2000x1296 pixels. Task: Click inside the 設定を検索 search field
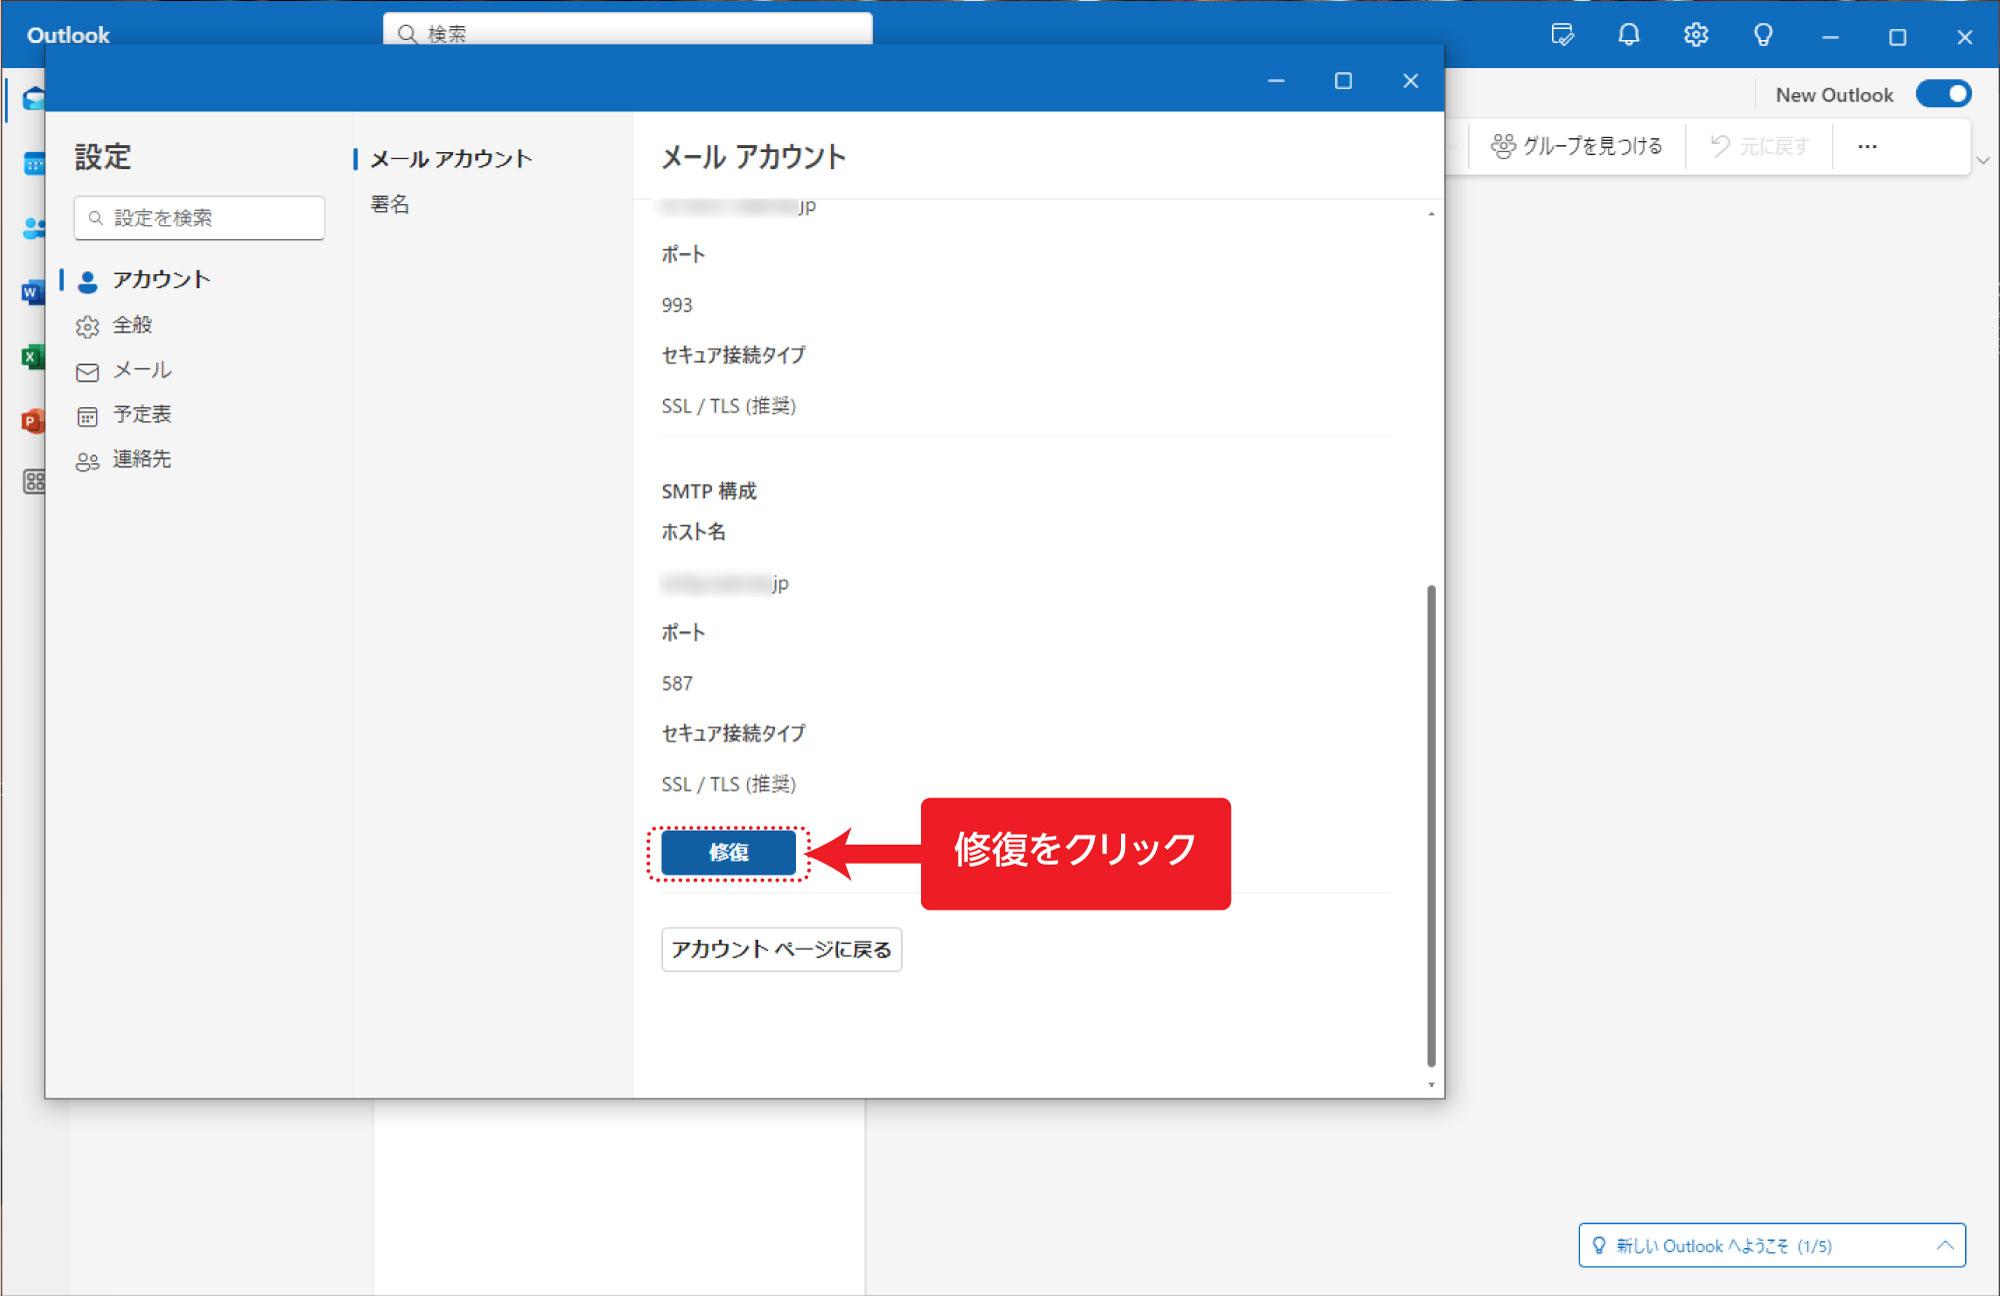click(x=198, y=218)
